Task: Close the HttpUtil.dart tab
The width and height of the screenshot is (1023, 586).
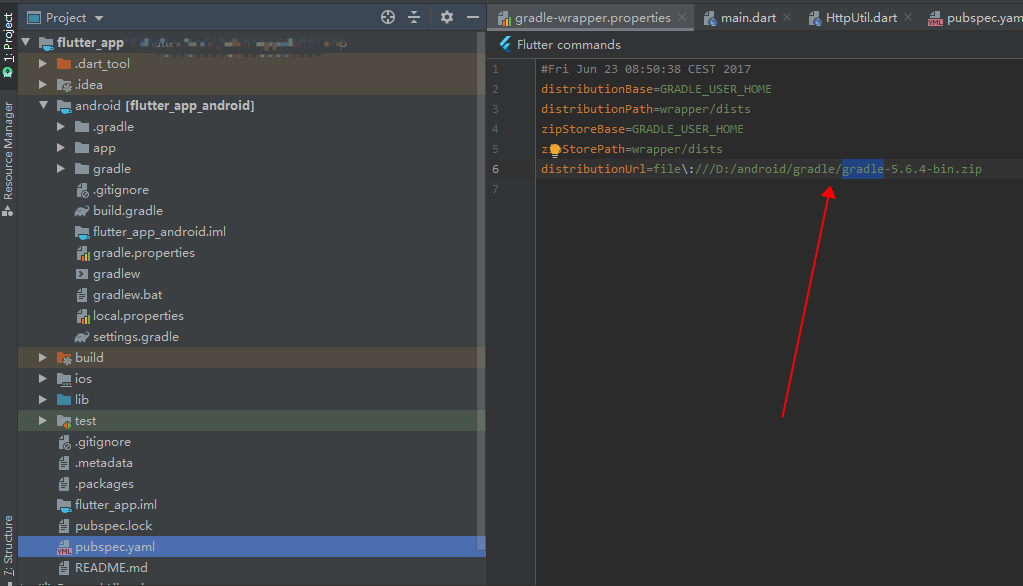Action: click(x=908, y=18)
